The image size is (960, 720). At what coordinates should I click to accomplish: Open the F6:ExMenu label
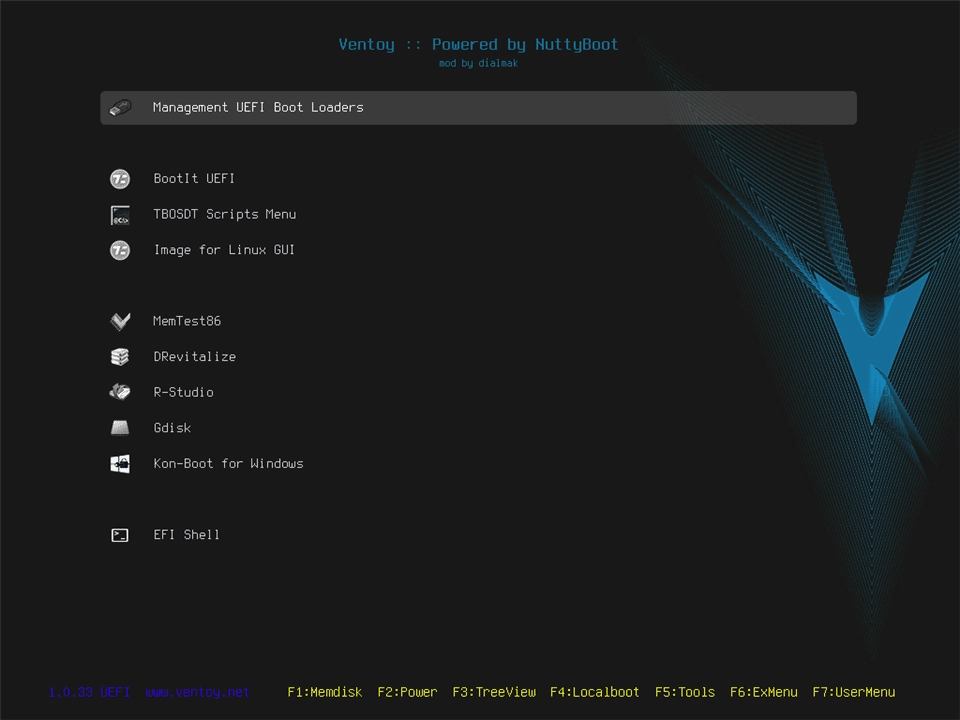[763, 692]
